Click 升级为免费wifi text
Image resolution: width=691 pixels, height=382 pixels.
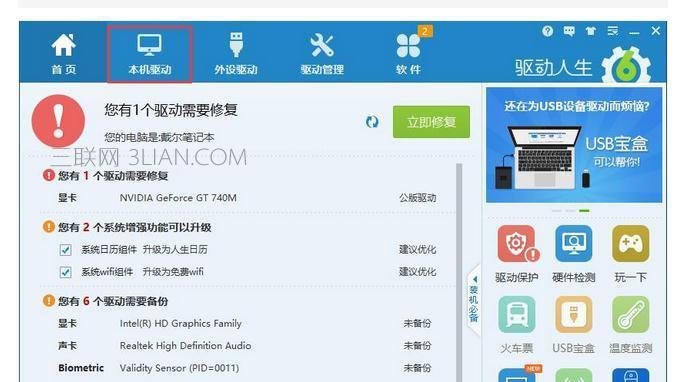click(173, 271)
